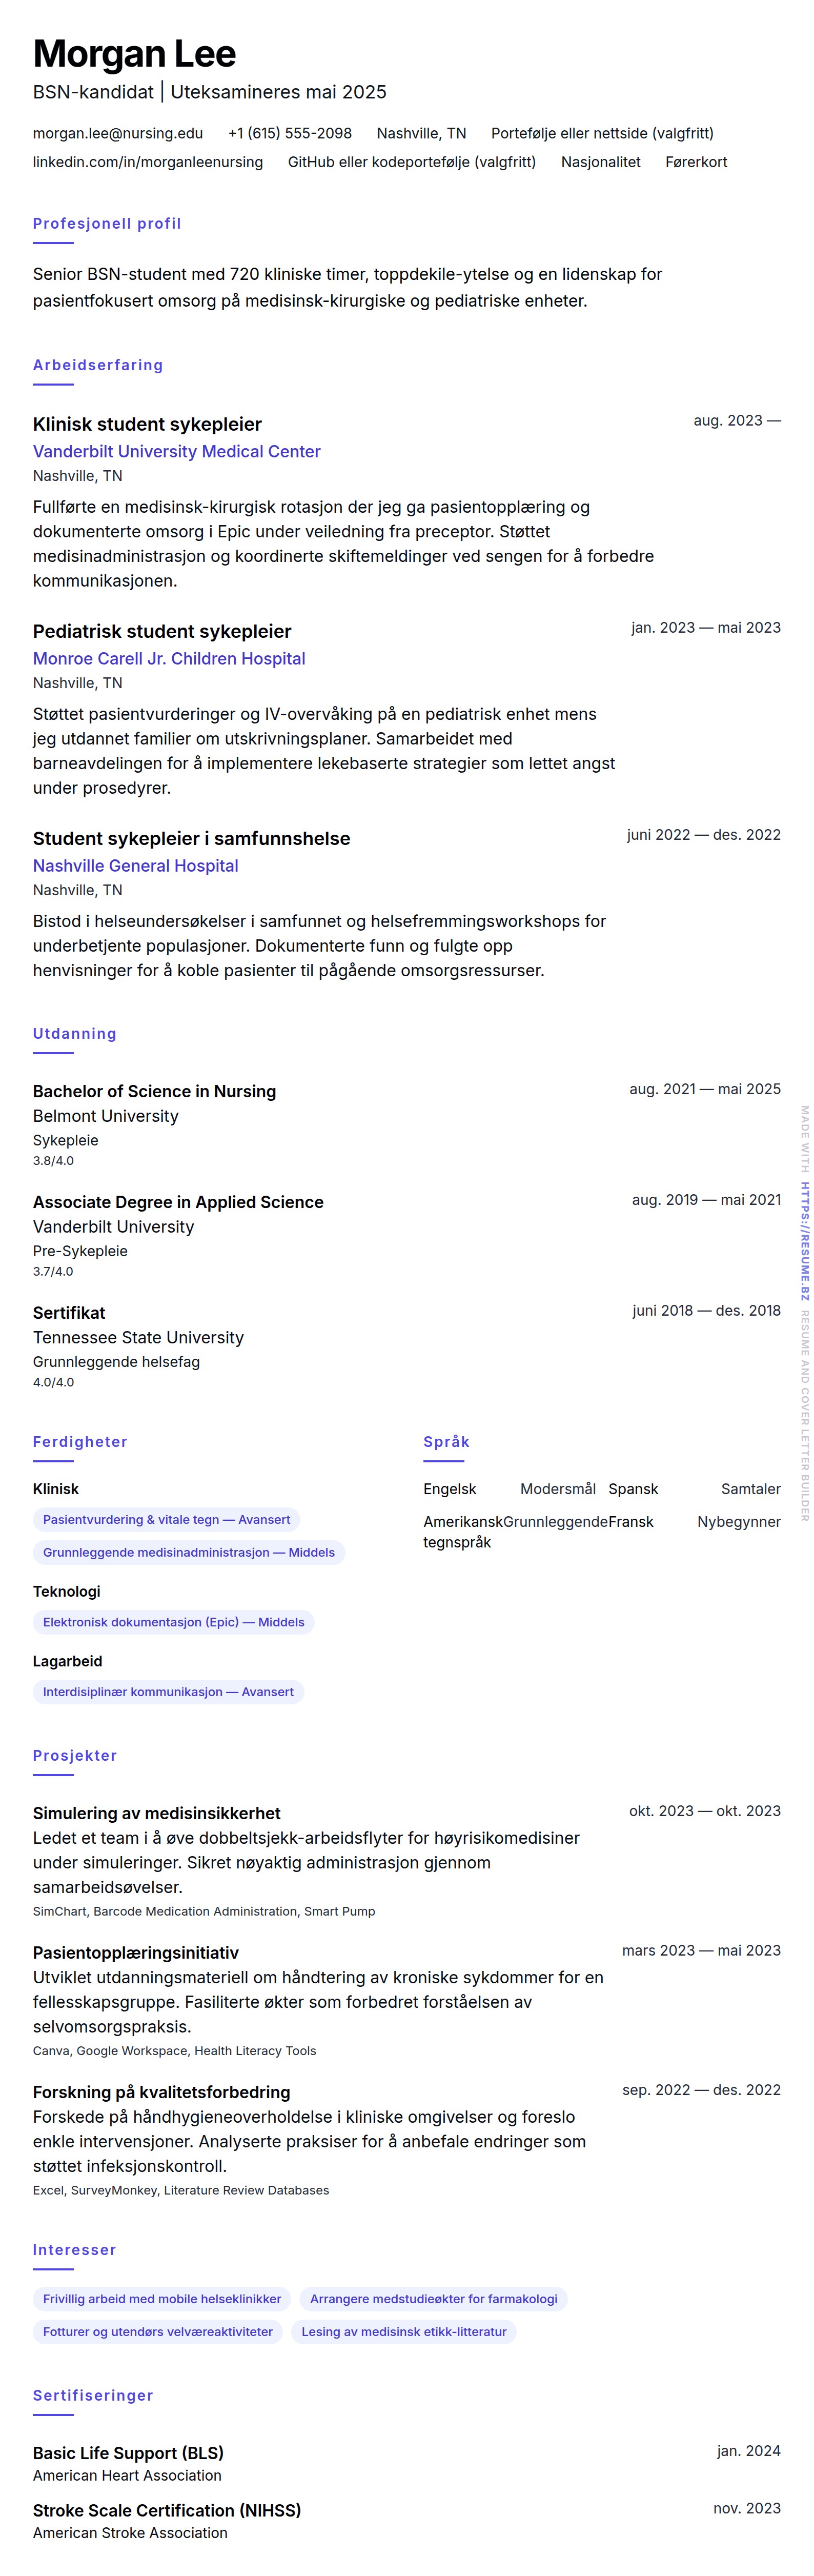This screenshot has width=814, height=2576.
Task: Click the Elektronisk dokumentasjon (Epic) tag
Action: point(173,1622)
